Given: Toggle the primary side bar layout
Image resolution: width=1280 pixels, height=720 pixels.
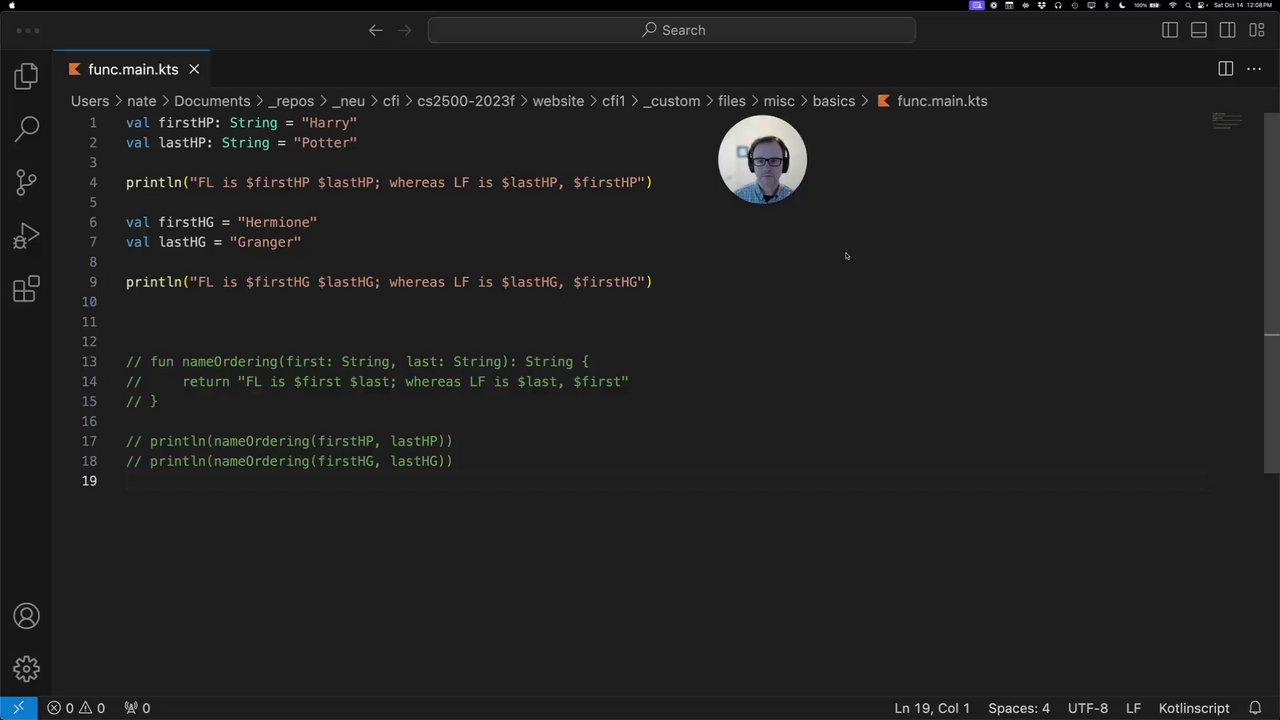Looking at the screenshot, I should [x=1170, y=30].
